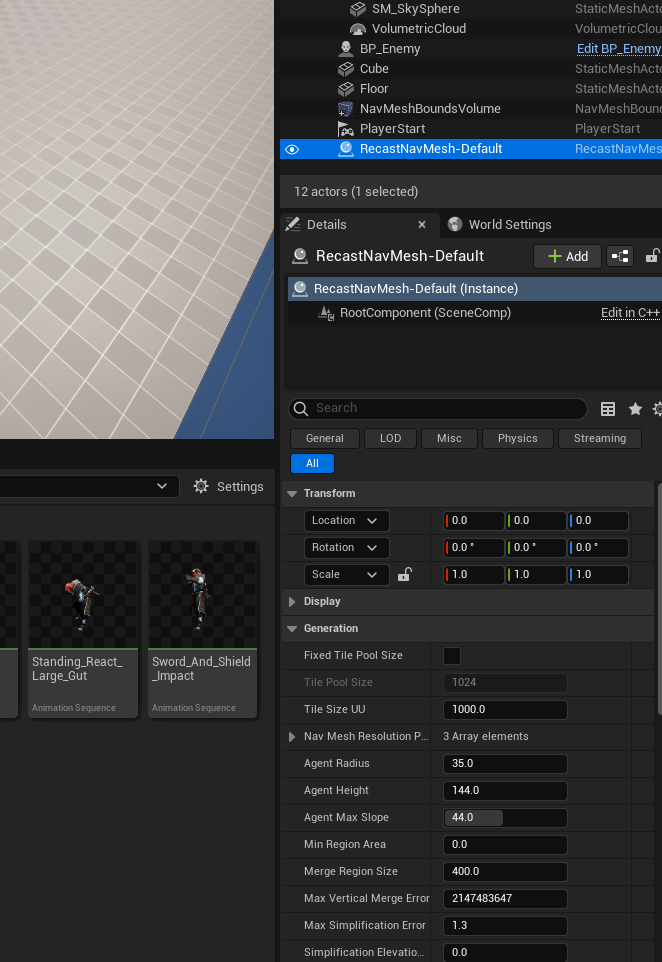Image resolution: width=662 pixels, height=962 pixels.
Task: Click the RootComponent scene component icon
Action: (x=326, y=313)
